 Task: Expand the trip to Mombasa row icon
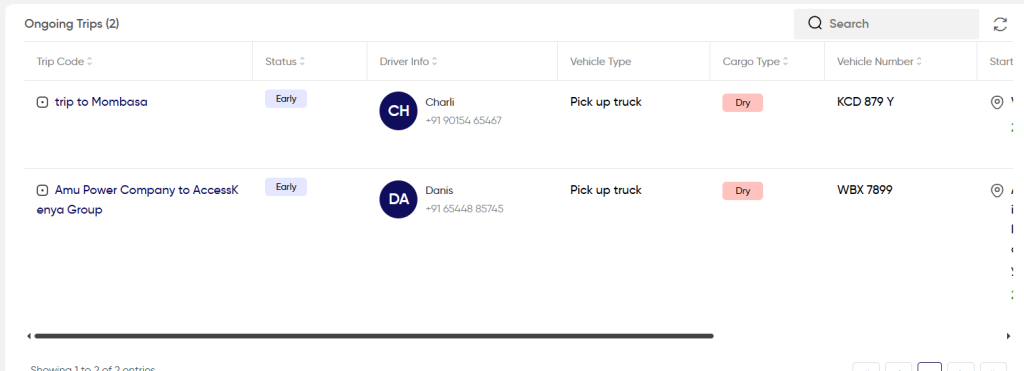coord(42,103)
